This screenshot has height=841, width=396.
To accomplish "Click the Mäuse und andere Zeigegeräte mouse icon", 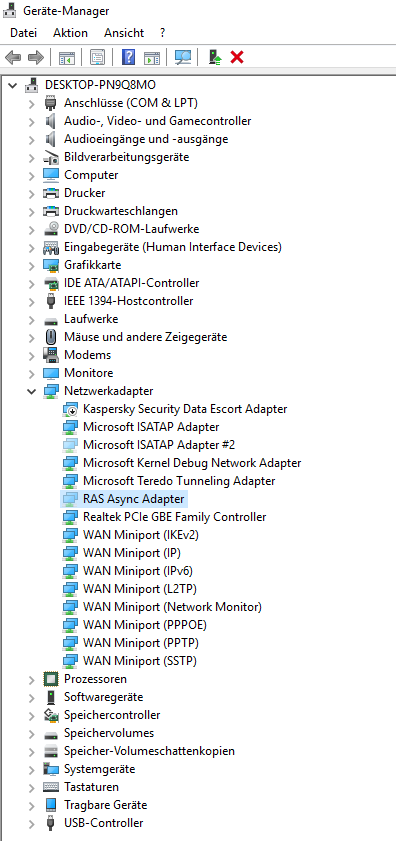I will tap(50, 337).
